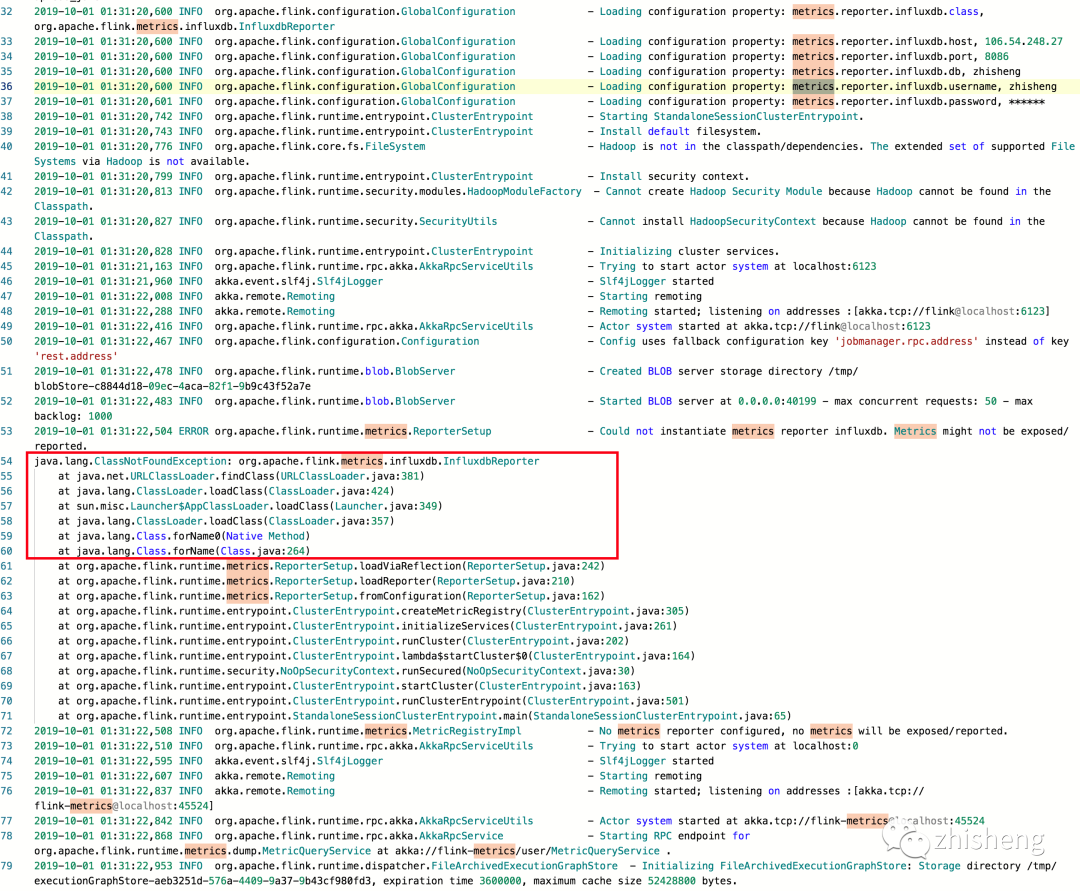
Task: Click ClassLoader.java:424 reference
Action: (329, 492)
